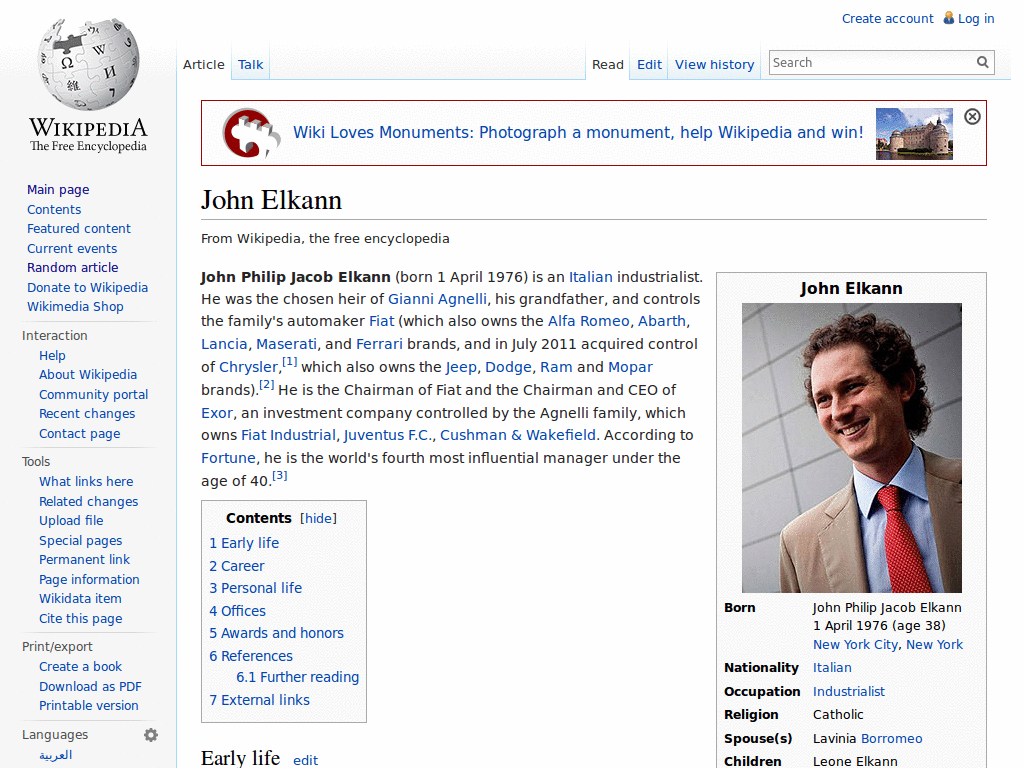This screenshot has height=768, width=1024.
Task: Open the Help link
Action: pyautogui.click(x=52, y=356)
